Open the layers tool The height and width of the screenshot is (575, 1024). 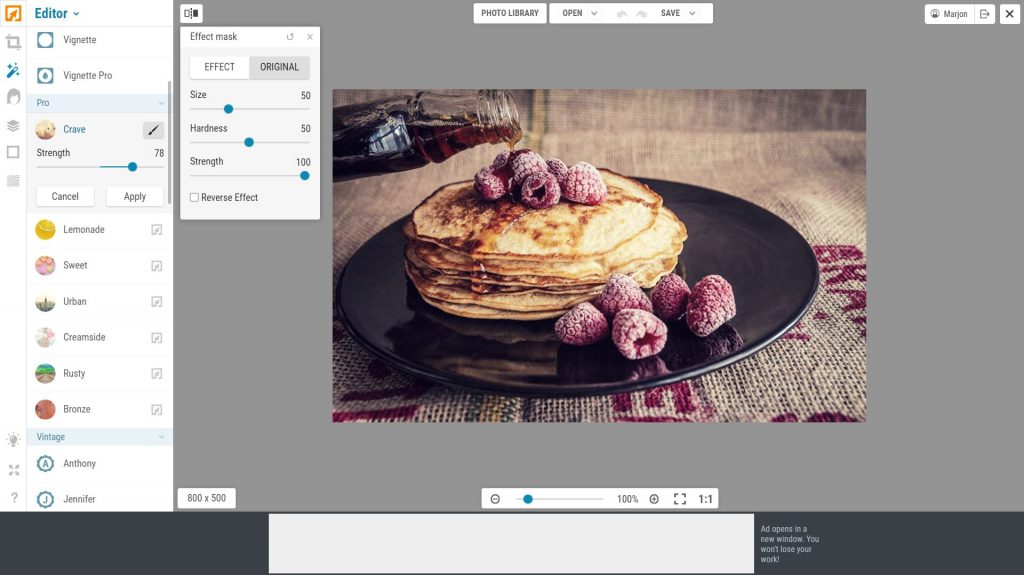click(x=13, y=125)
